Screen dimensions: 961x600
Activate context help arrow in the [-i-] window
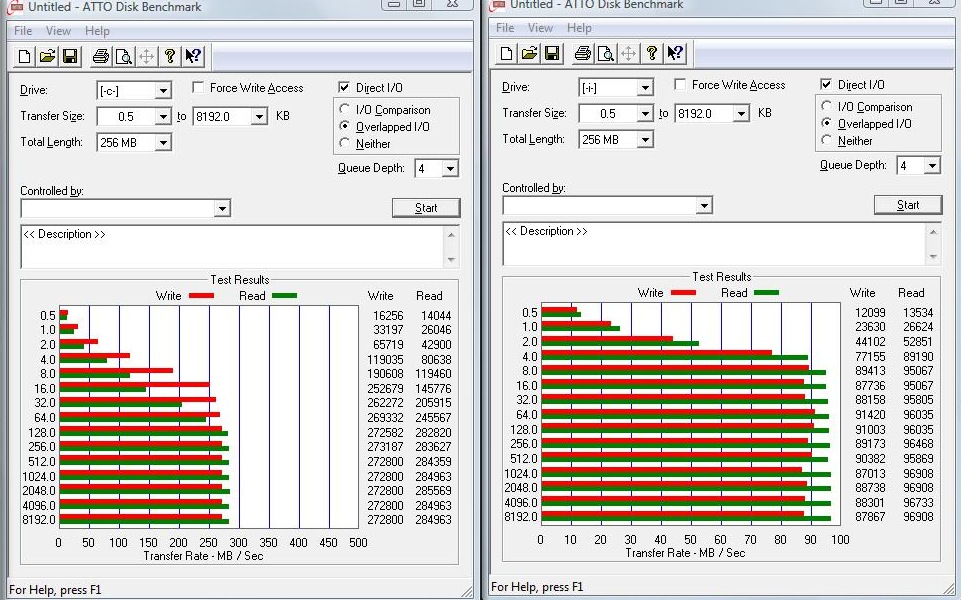675,53
